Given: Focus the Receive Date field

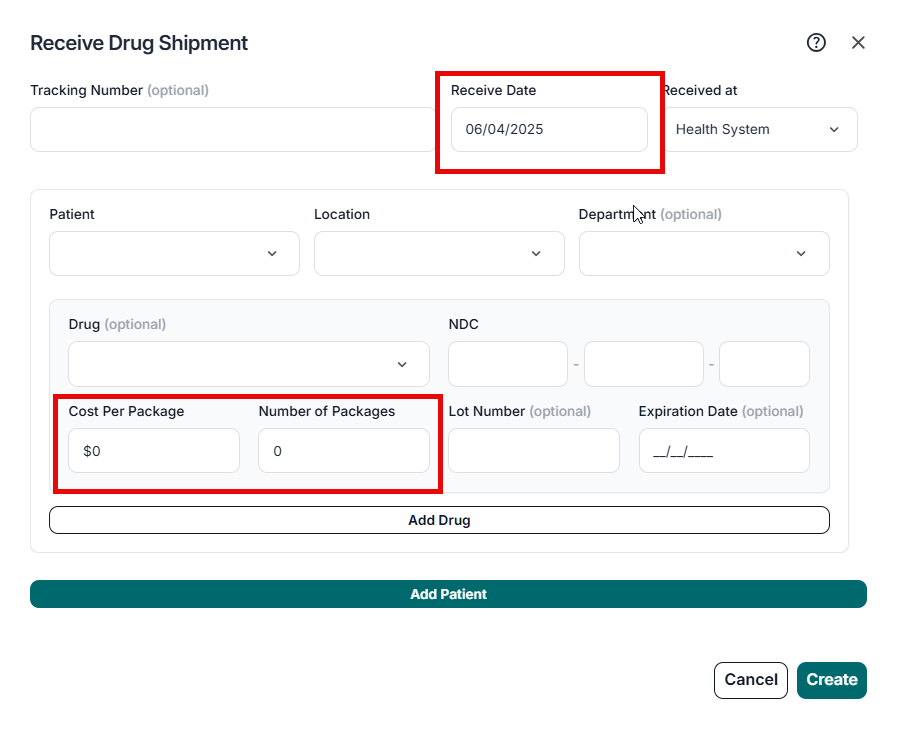Looking at the screenshot, I should click(549, 129).
